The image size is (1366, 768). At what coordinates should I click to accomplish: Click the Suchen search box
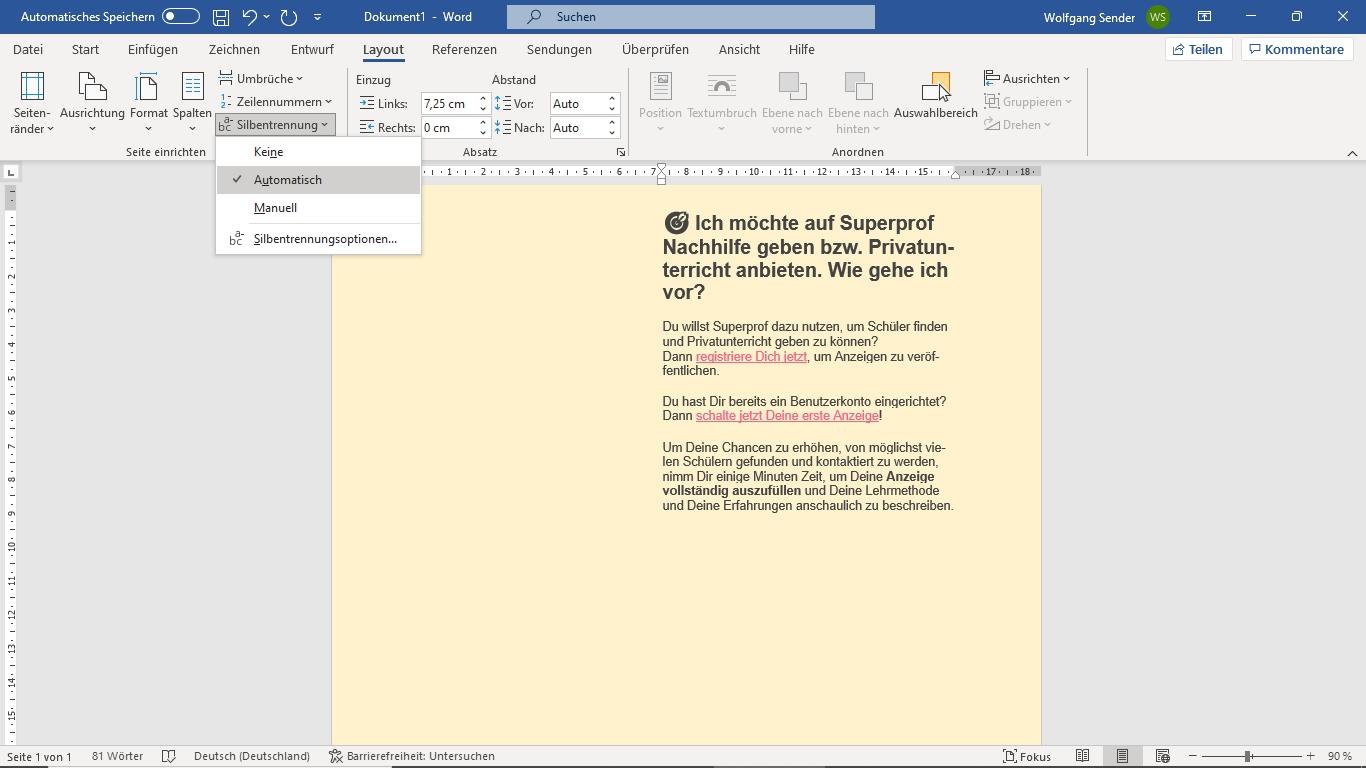(x=691, y=17)
